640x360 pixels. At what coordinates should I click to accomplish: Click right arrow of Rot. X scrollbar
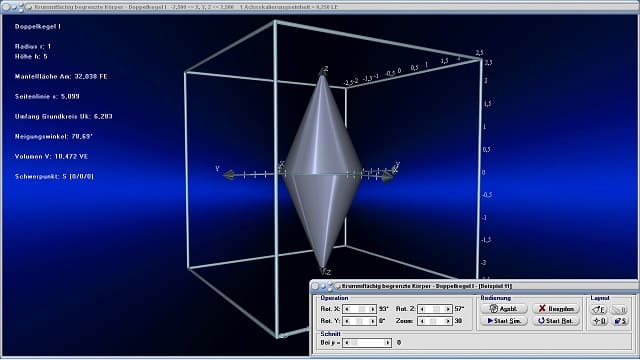pos(372,309)
